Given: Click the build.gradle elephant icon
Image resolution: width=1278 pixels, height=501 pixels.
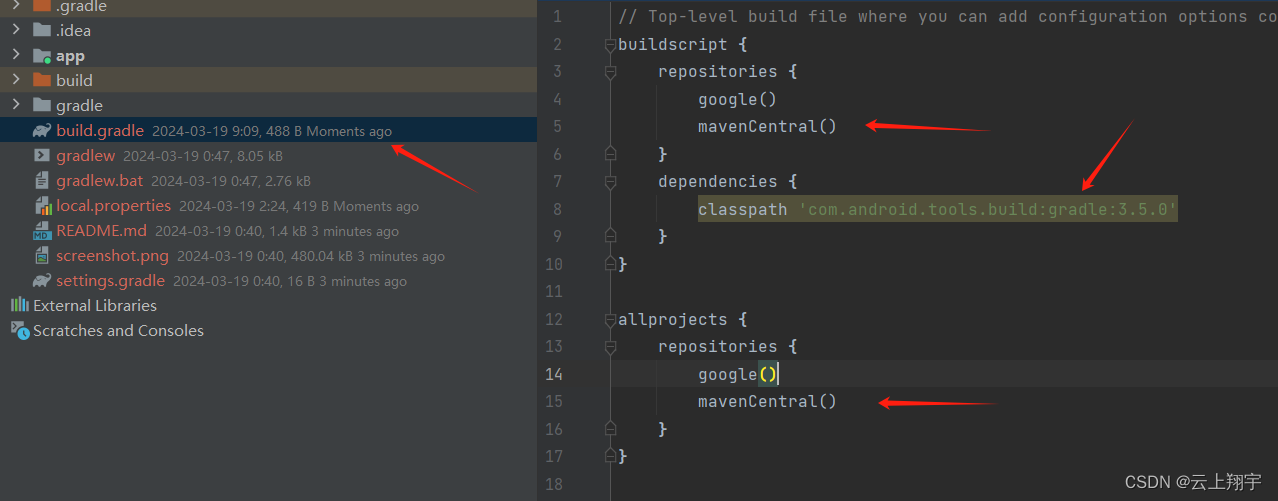Looking at the screenshot, I should 41,130.
